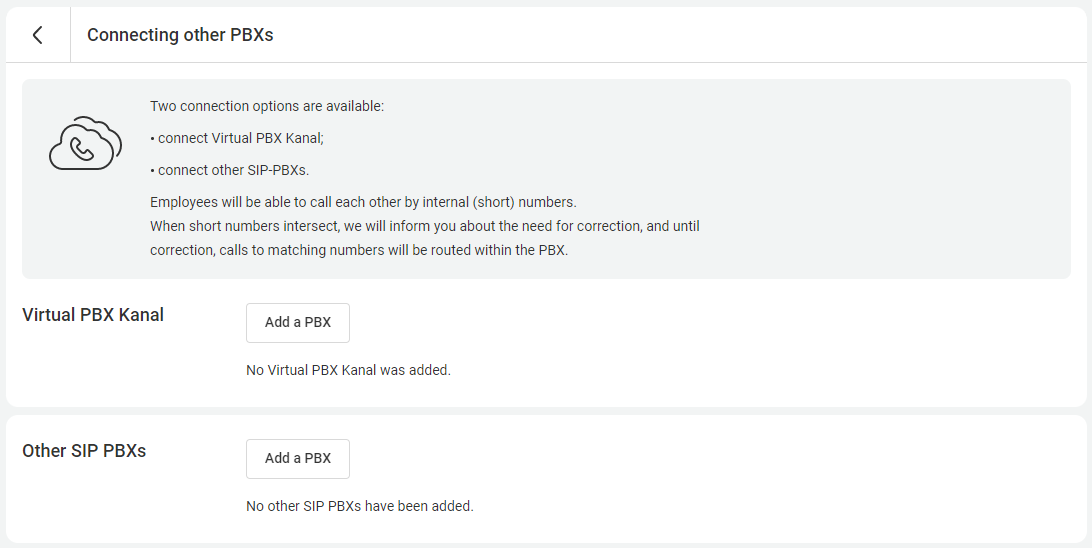Click "No other SIP PBXs have been added" message
This screenshot has width=1092, height=548.
[359, 506]
